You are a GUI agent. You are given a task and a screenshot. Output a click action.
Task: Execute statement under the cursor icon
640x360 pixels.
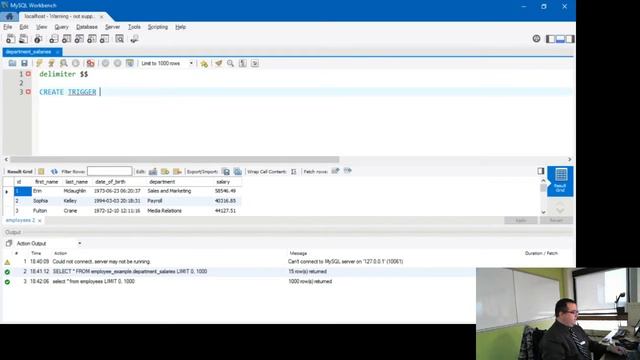(51, 63)
